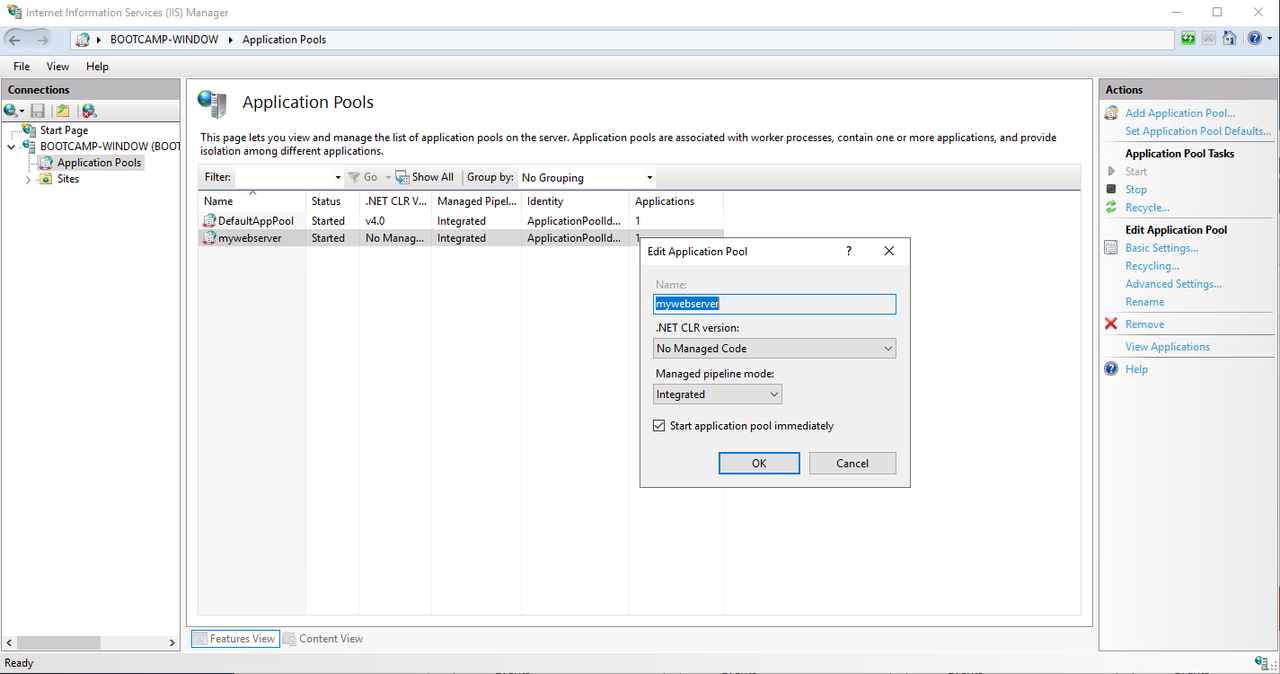The height and width of the screenshot is (674, 1280).
Task: Open the Help menu
Action: tap(97, 66)
